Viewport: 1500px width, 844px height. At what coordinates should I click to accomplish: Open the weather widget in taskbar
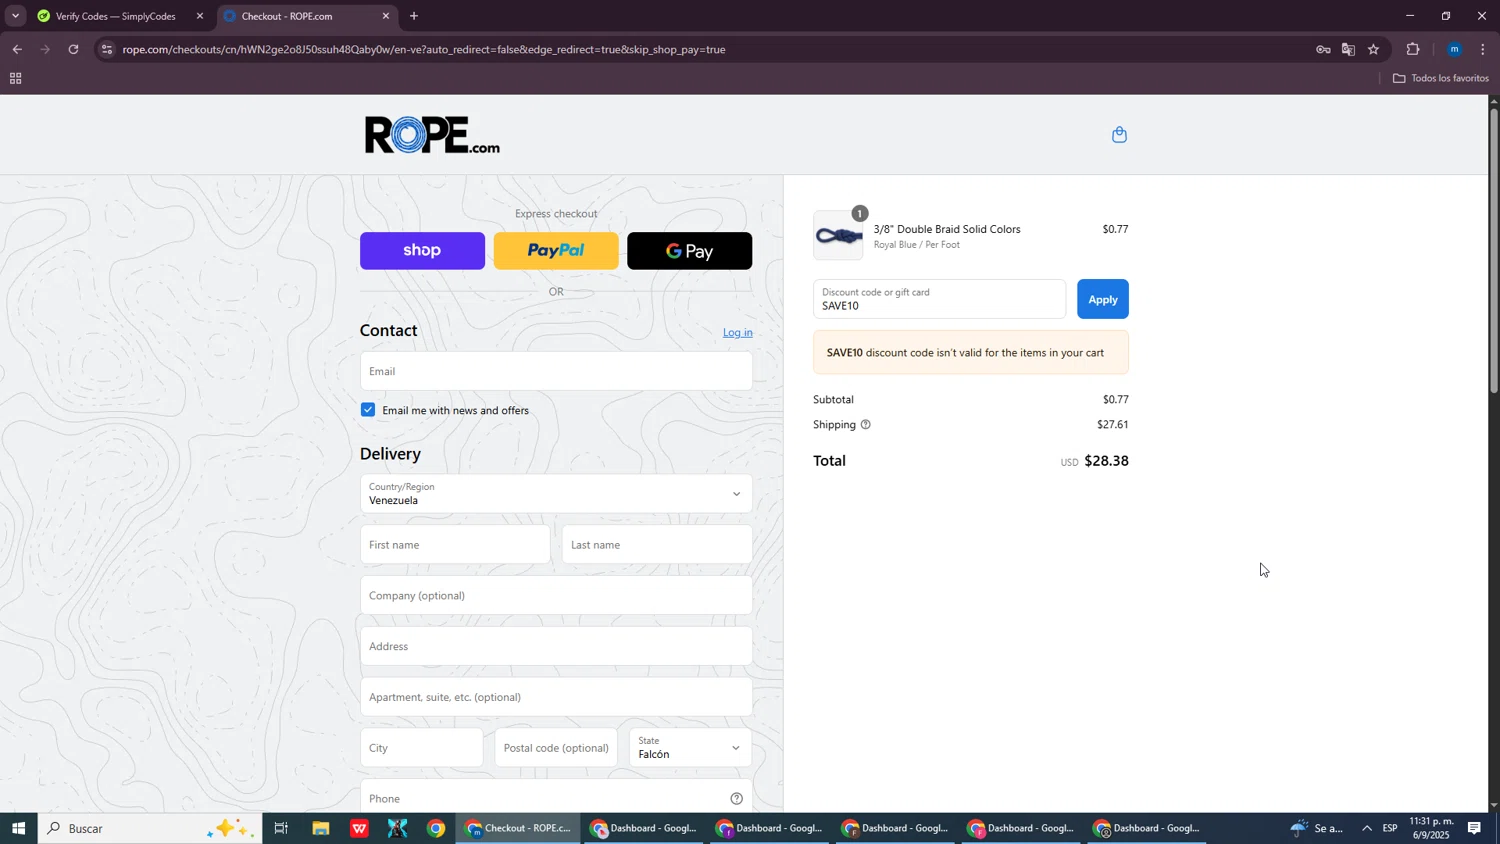[x=1314, y=828]
